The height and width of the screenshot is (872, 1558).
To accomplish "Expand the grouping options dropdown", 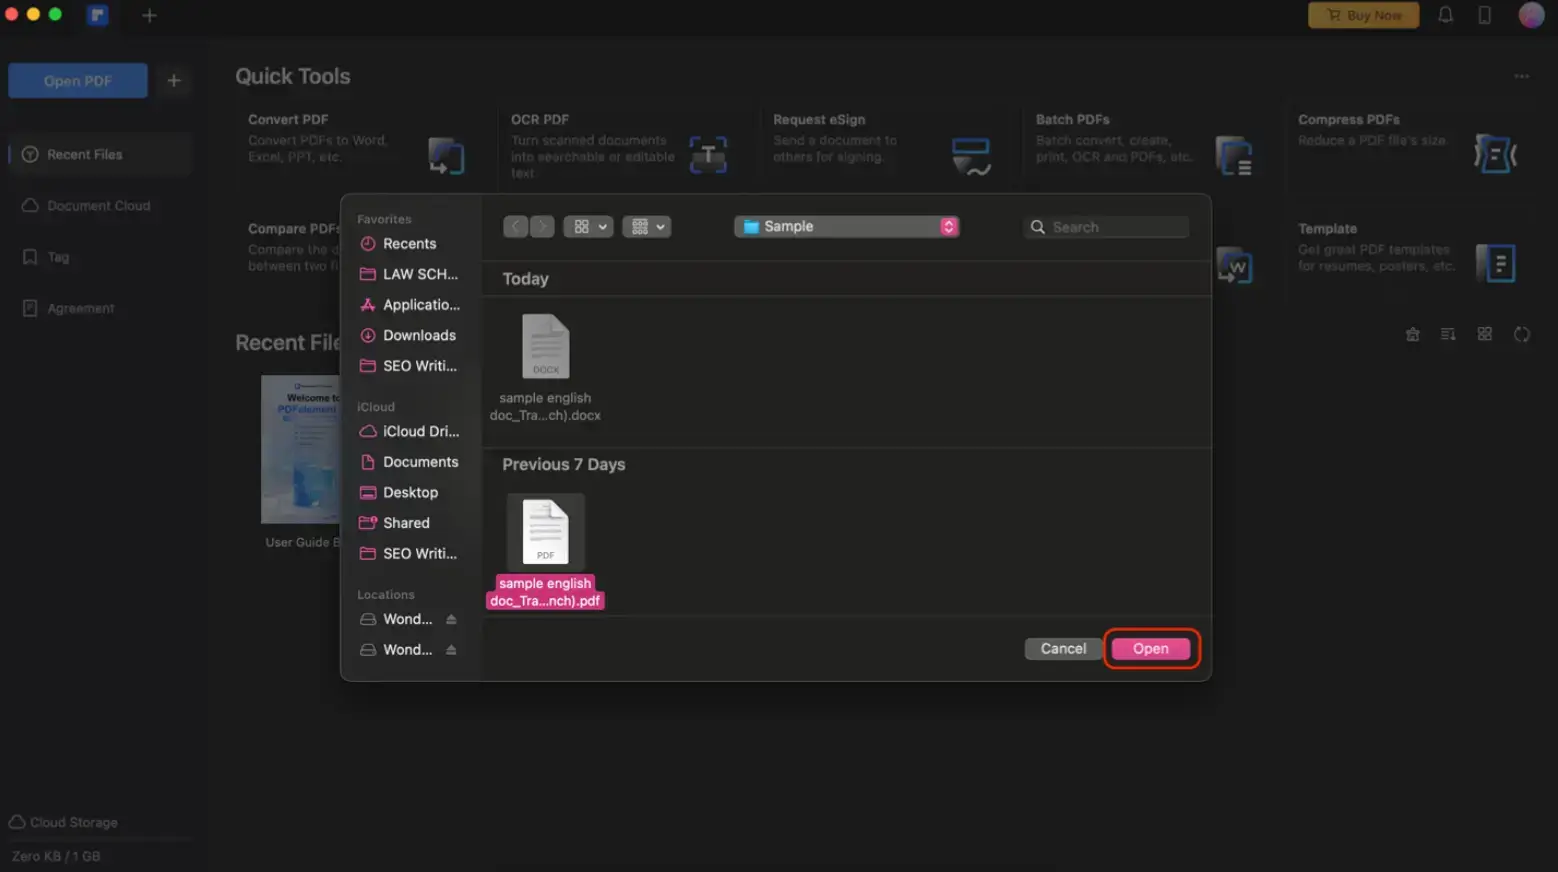I will 647,226.
